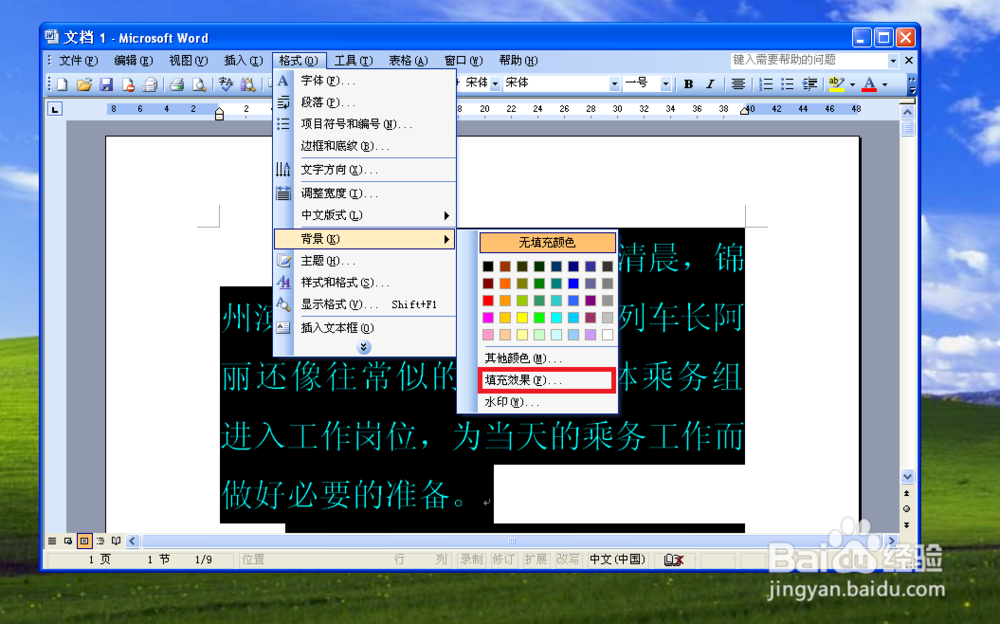Select 其他颜色 in the background submenu
The height and width of the screenshot is (624, 1000).
(x=547, y=359)
